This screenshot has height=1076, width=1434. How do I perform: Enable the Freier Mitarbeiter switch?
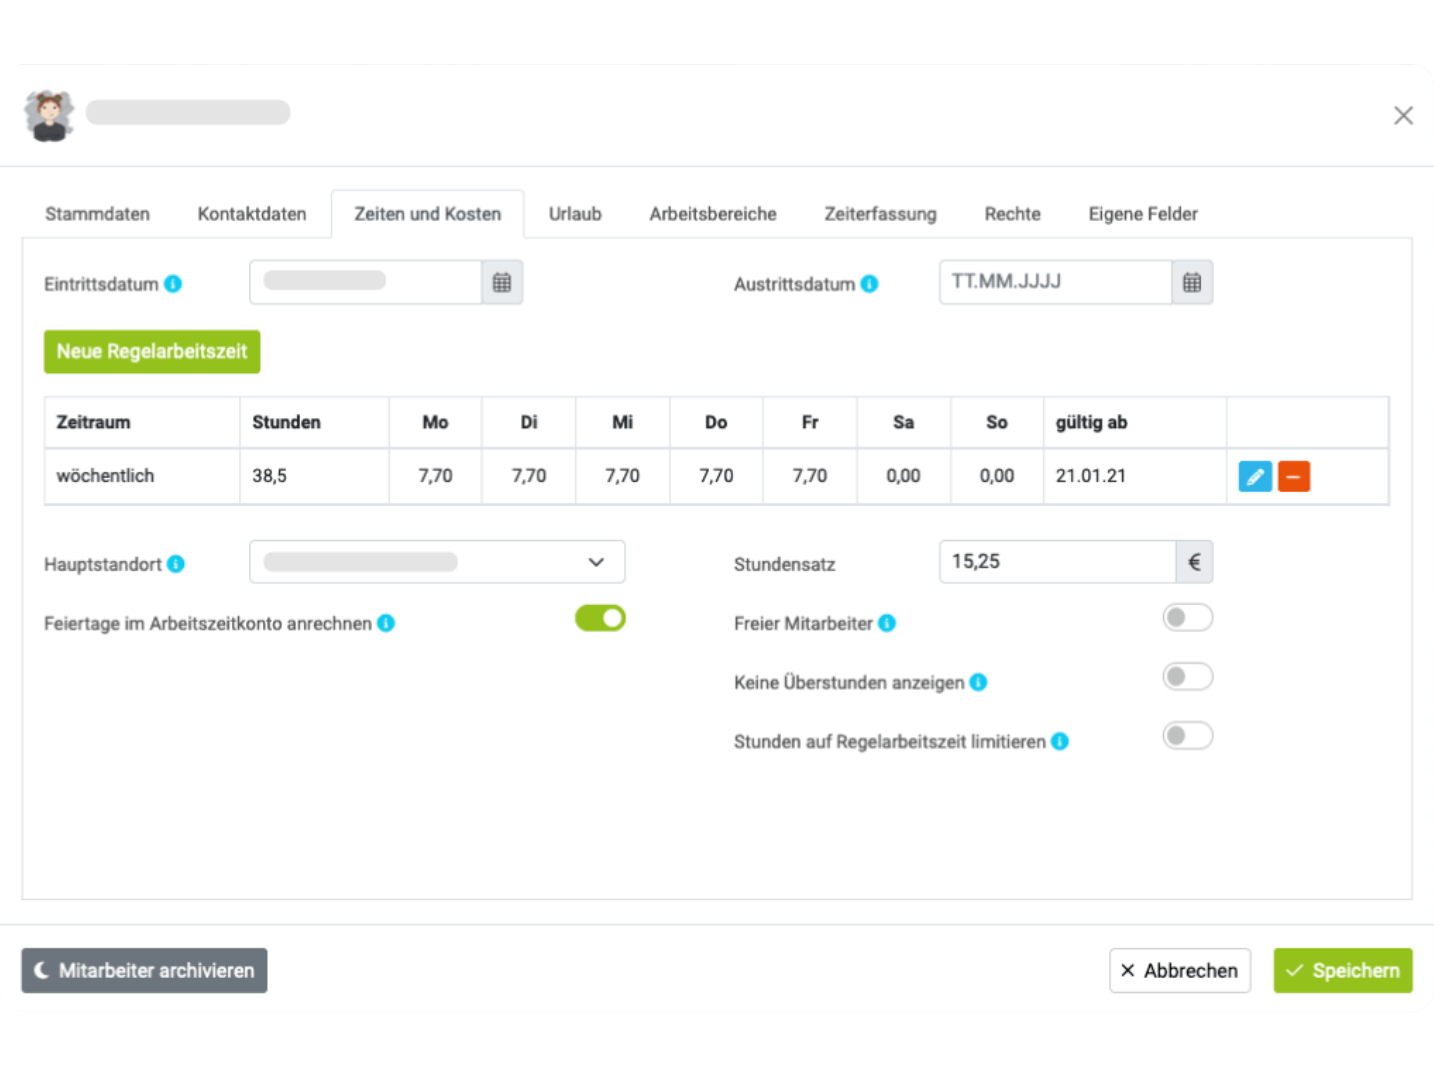pos(1187,618)
